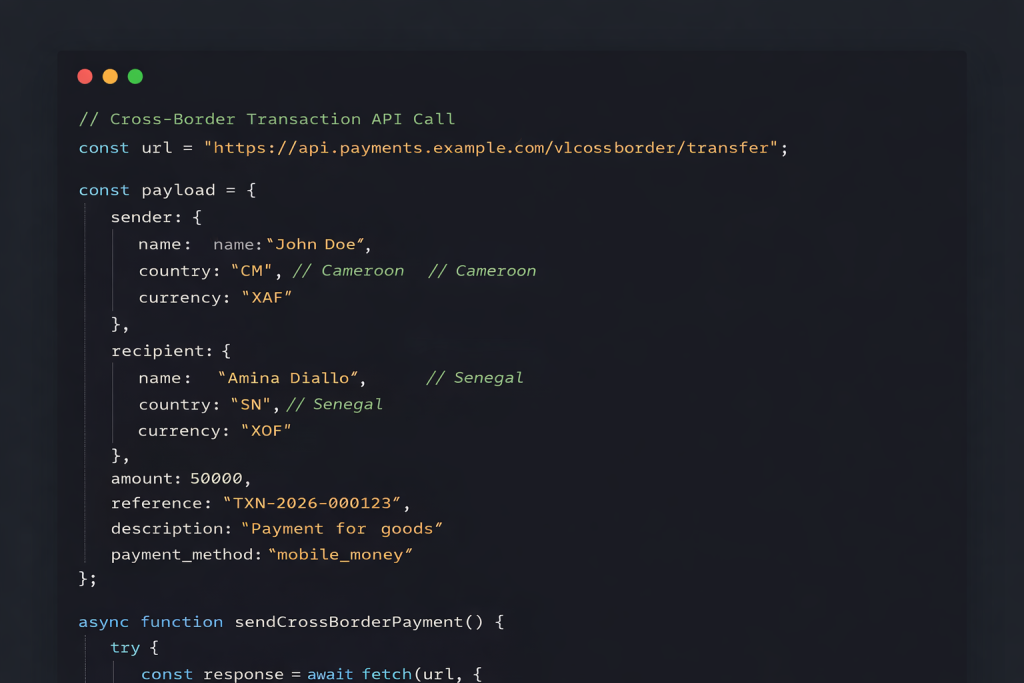
Task: Click the yellow minimize dot
Action: coord(110,77)
